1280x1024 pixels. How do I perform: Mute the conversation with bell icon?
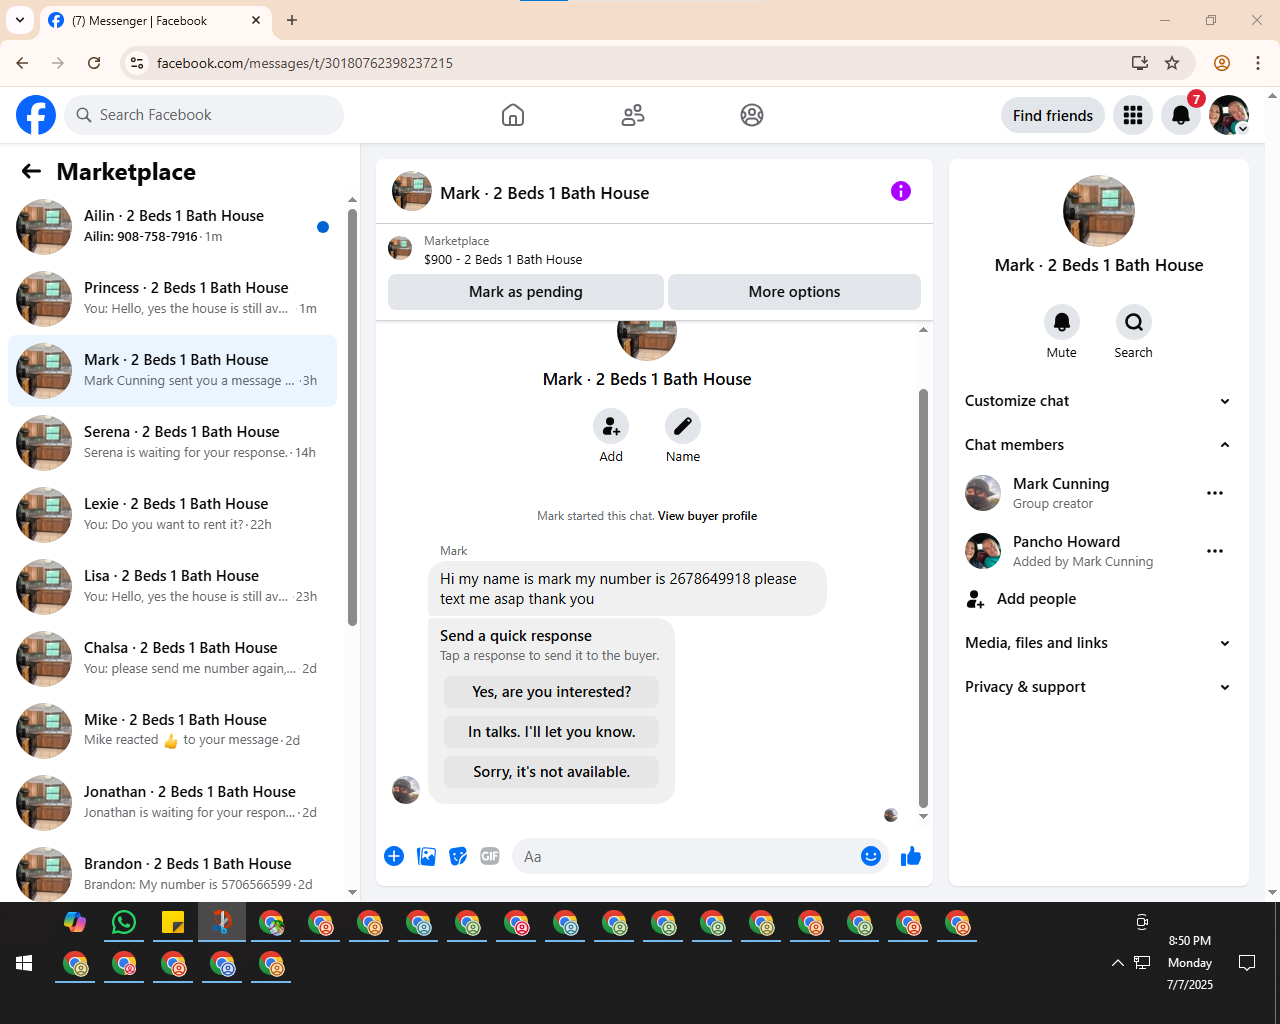(x=1062, y=322)
